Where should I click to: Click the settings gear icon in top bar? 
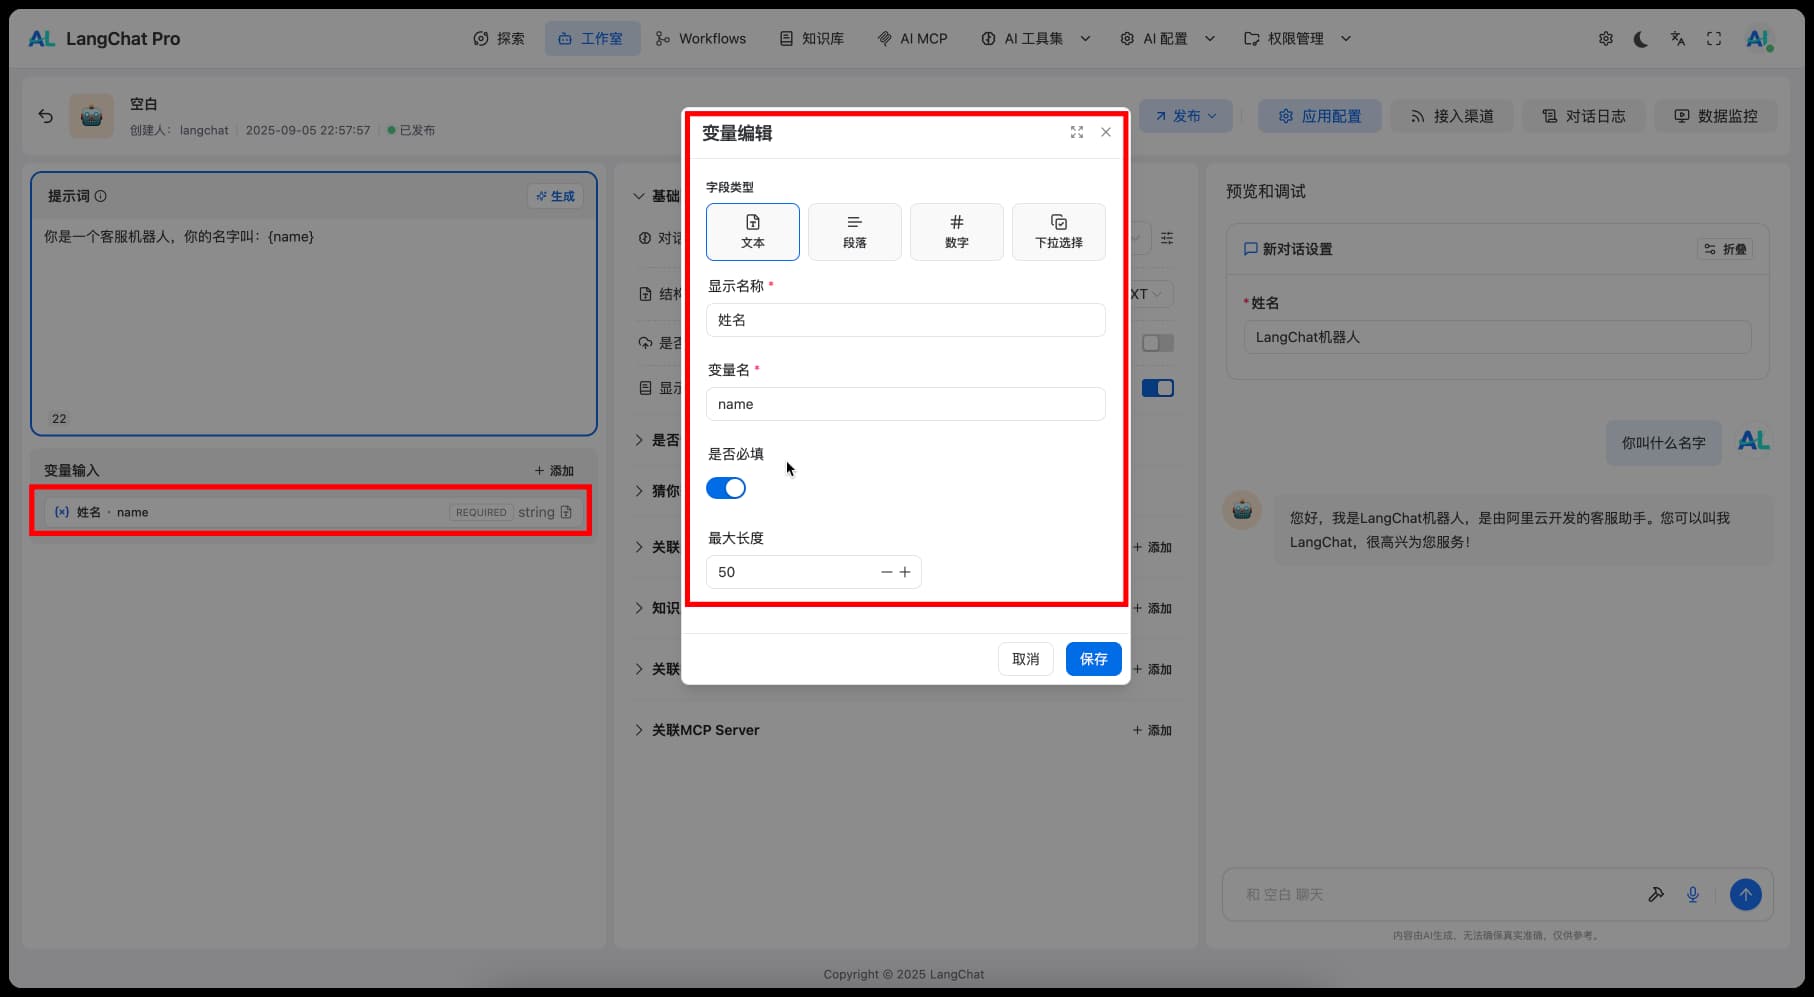[1605, 39]
